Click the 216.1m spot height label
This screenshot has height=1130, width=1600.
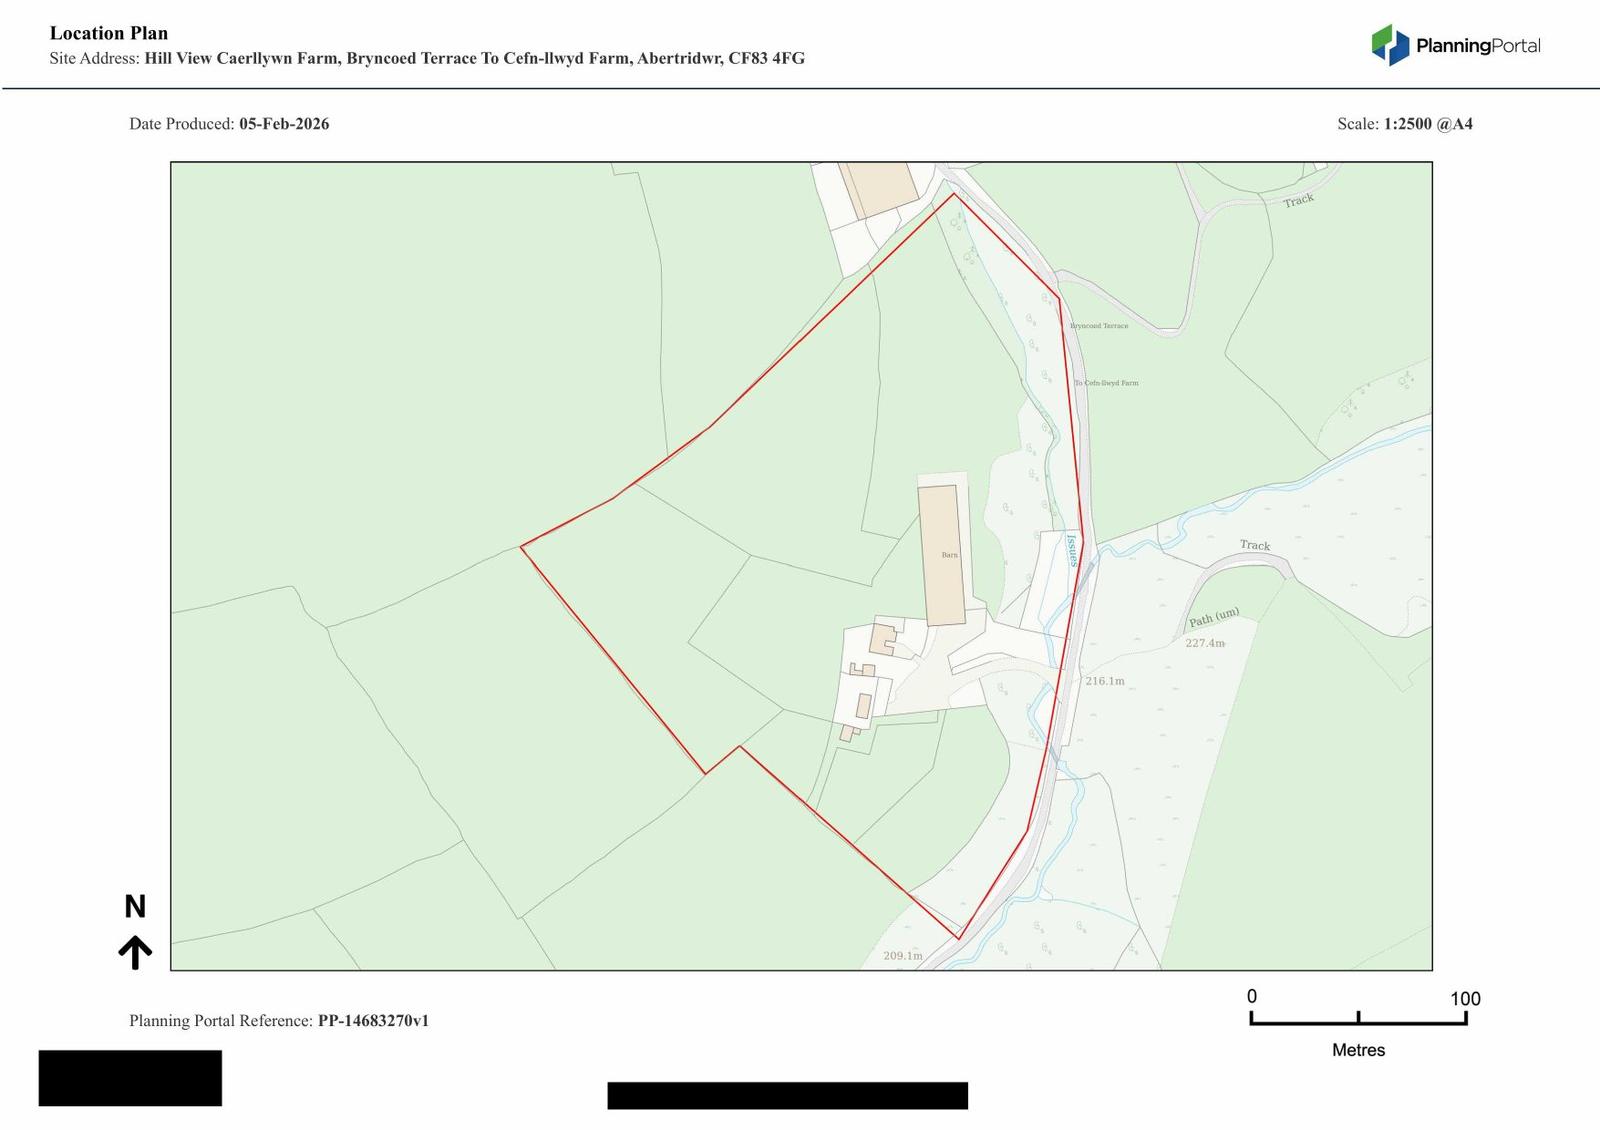point(1105,681)
